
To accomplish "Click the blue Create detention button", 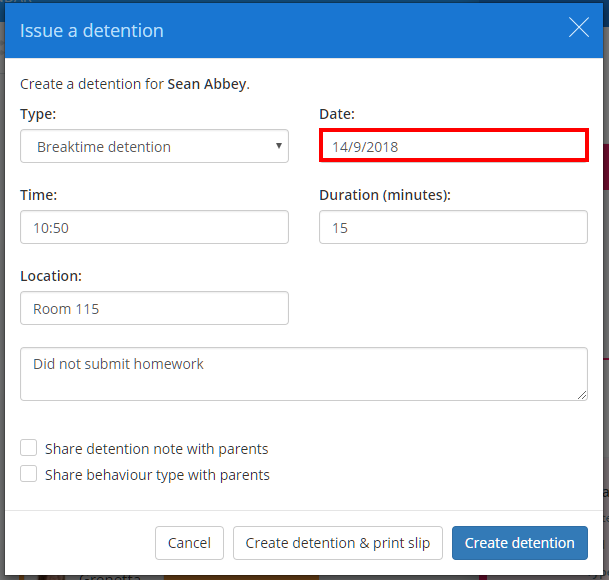I will click(x=520, y=543).
